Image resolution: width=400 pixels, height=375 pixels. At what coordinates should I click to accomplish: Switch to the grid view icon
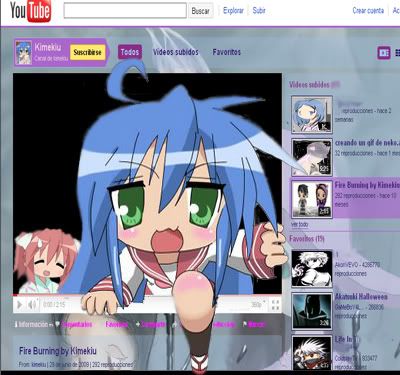pyautogui.click(x=397, y=53)
